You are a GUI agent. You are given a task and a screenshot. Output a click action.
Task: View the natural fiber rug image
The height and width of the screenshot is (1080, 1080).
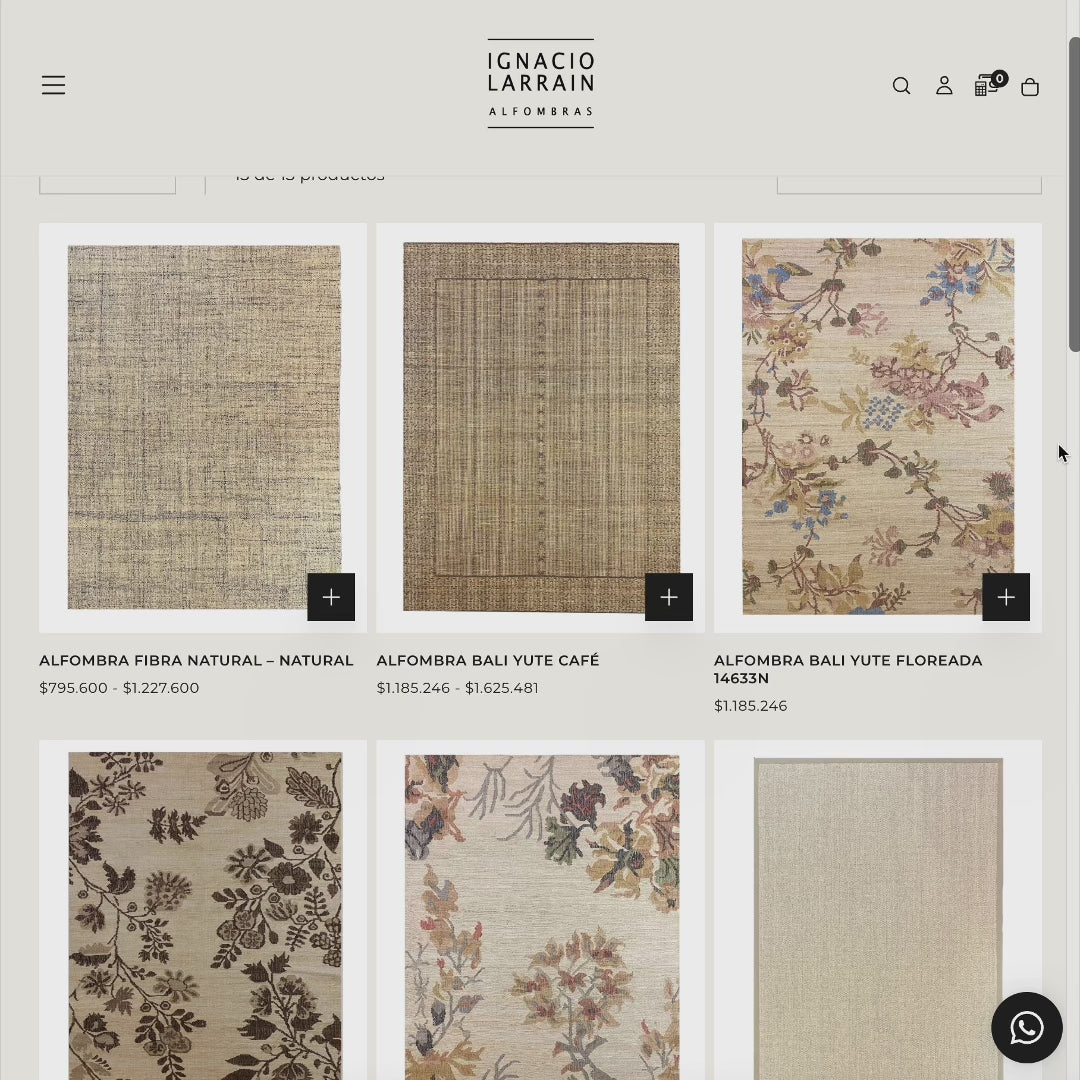(203, 427)
